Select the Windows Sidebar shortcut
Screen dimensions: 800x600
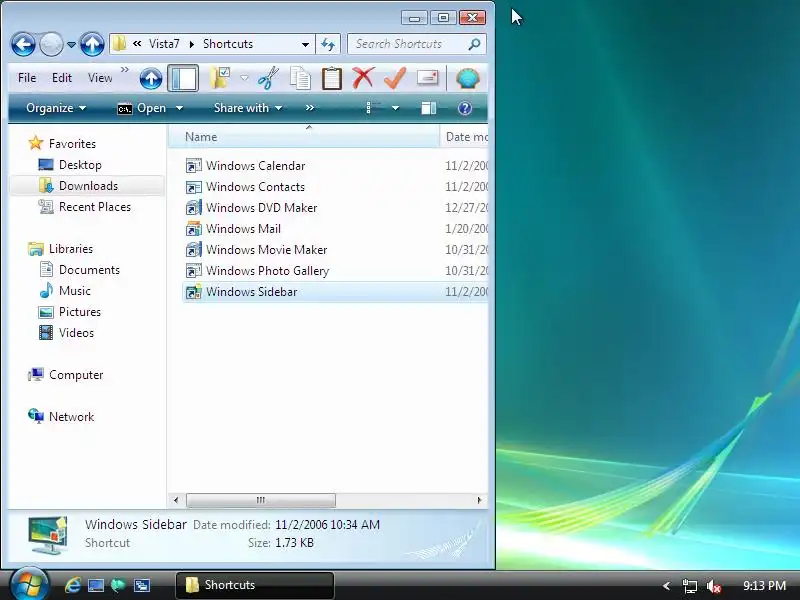(335, 292)
